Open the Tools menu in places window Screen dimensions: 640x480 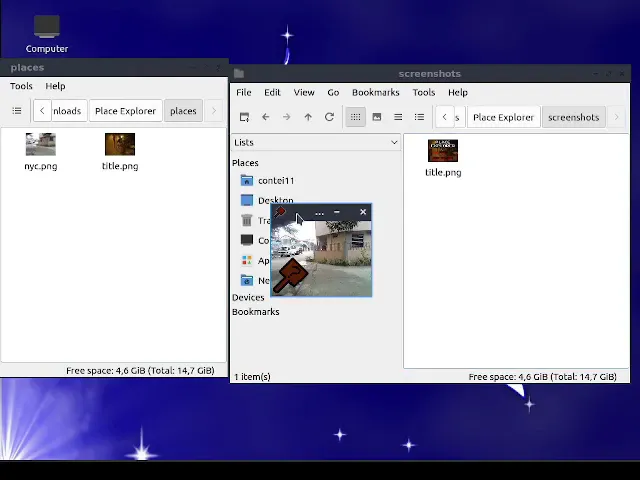click(21, 86)
